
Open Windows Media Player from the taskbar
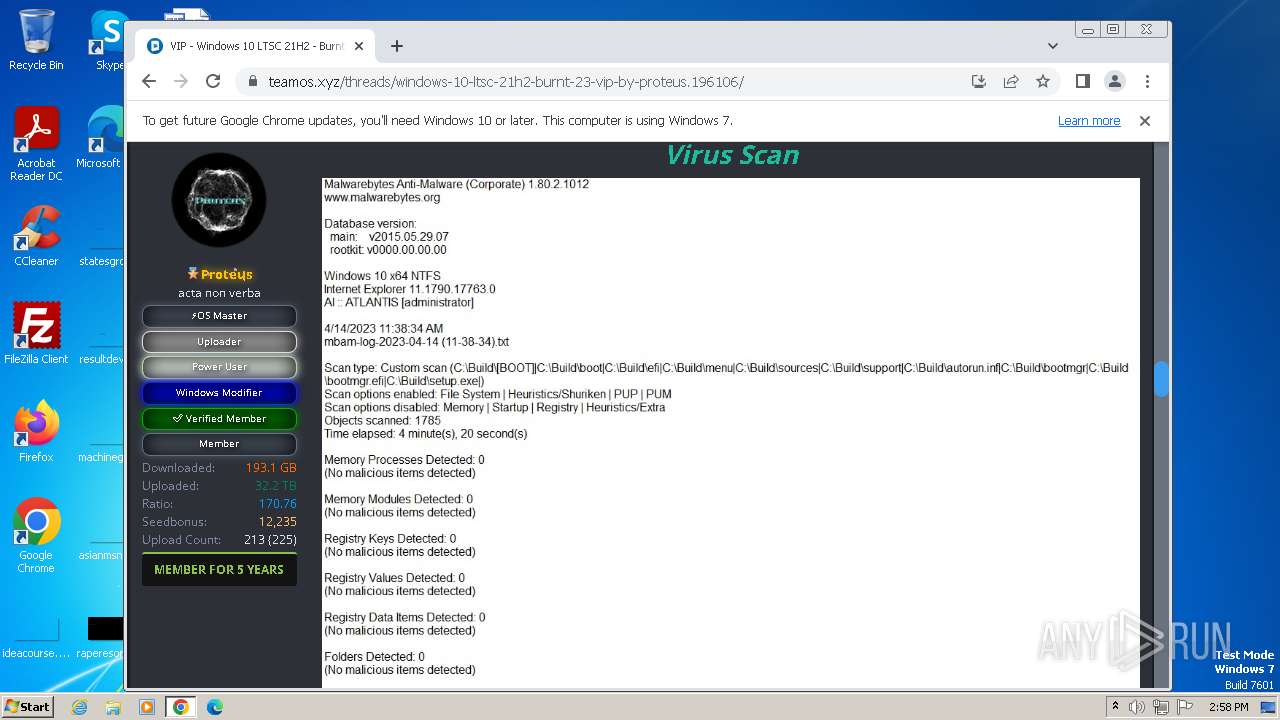[147, 707]
